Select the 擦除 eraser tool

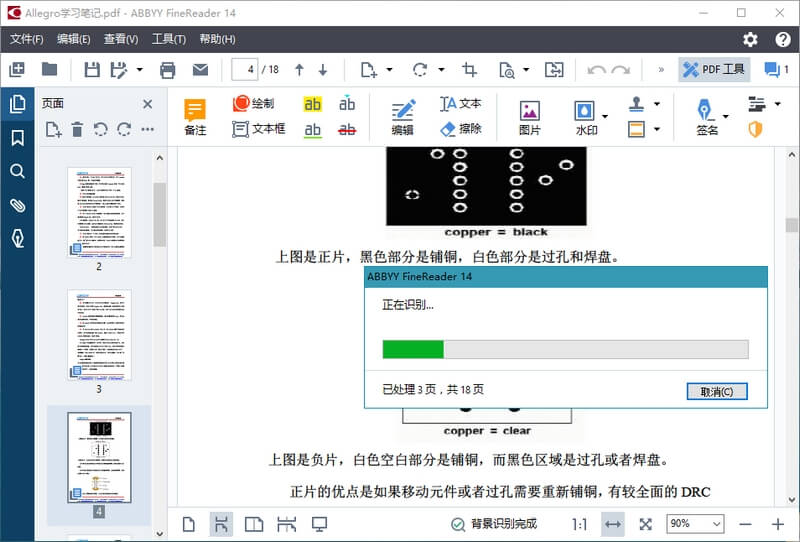click(x=460, y=129)
